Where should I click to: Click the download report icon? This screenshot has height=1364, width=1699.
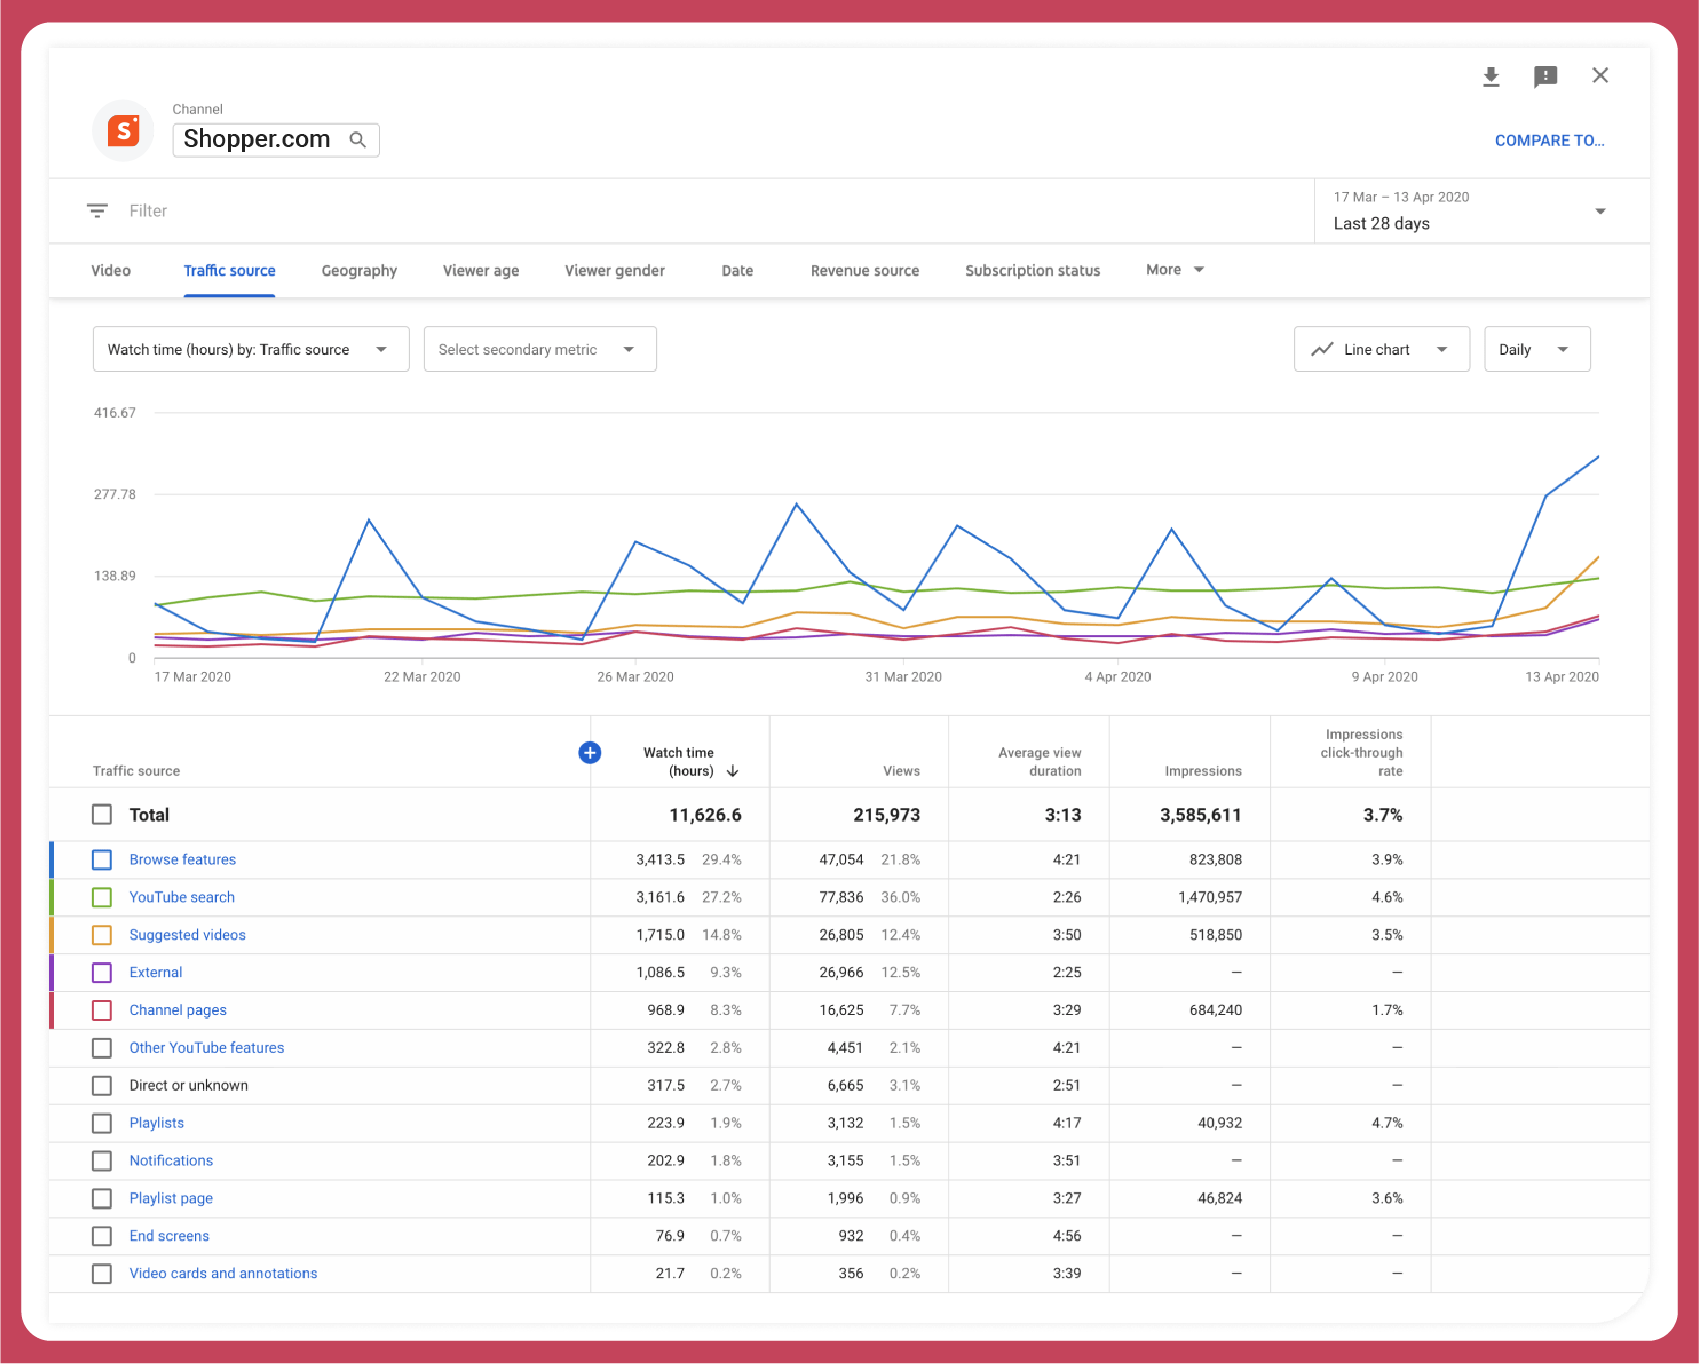point(1491,77)
